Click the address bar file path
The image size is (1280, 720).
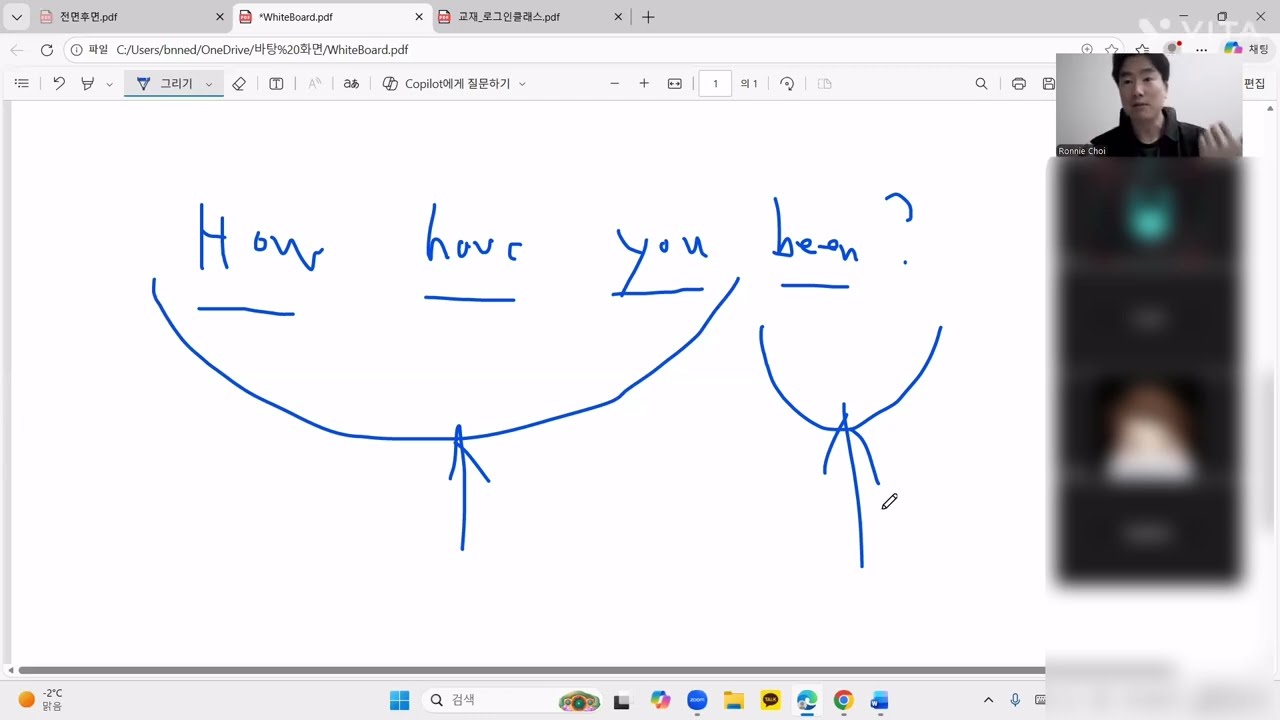[262, 50]
